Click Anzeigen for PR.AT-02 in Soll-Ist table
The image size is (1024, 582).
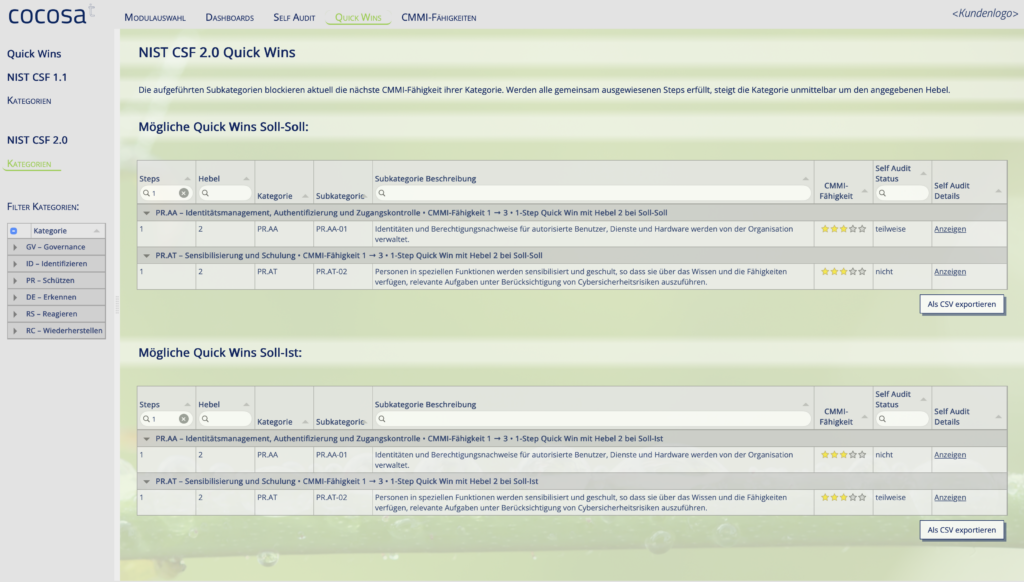[950, 498]
